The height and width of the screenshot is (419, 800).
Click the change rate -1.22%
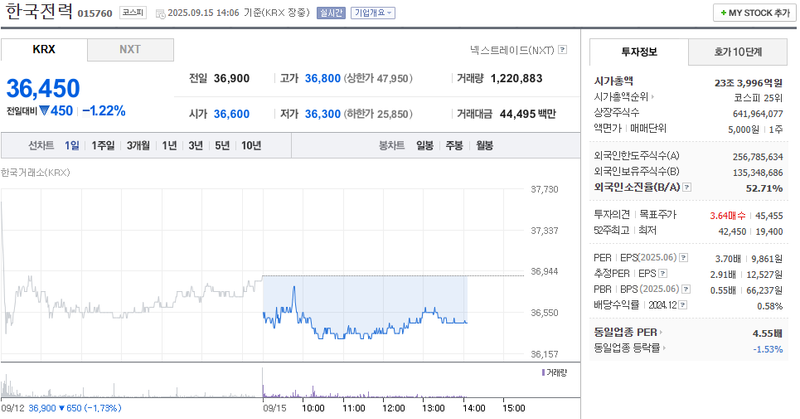click(104, 111)
